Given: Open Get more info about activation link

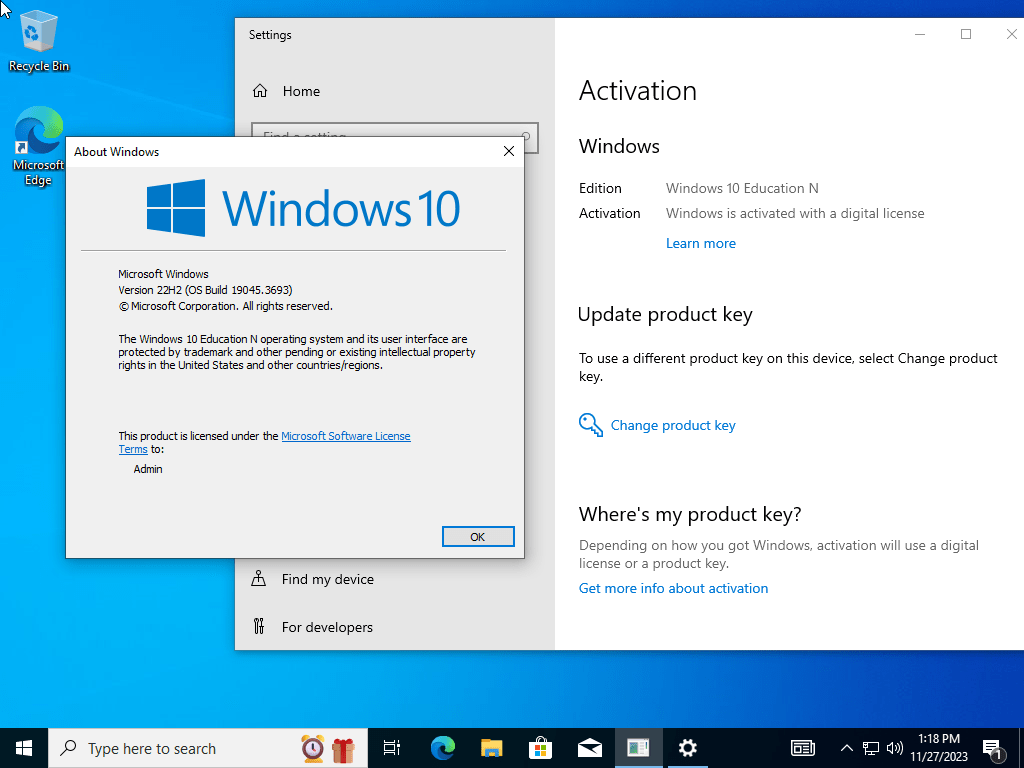Looking at the screenshot, I should click(x=673, y=588).
